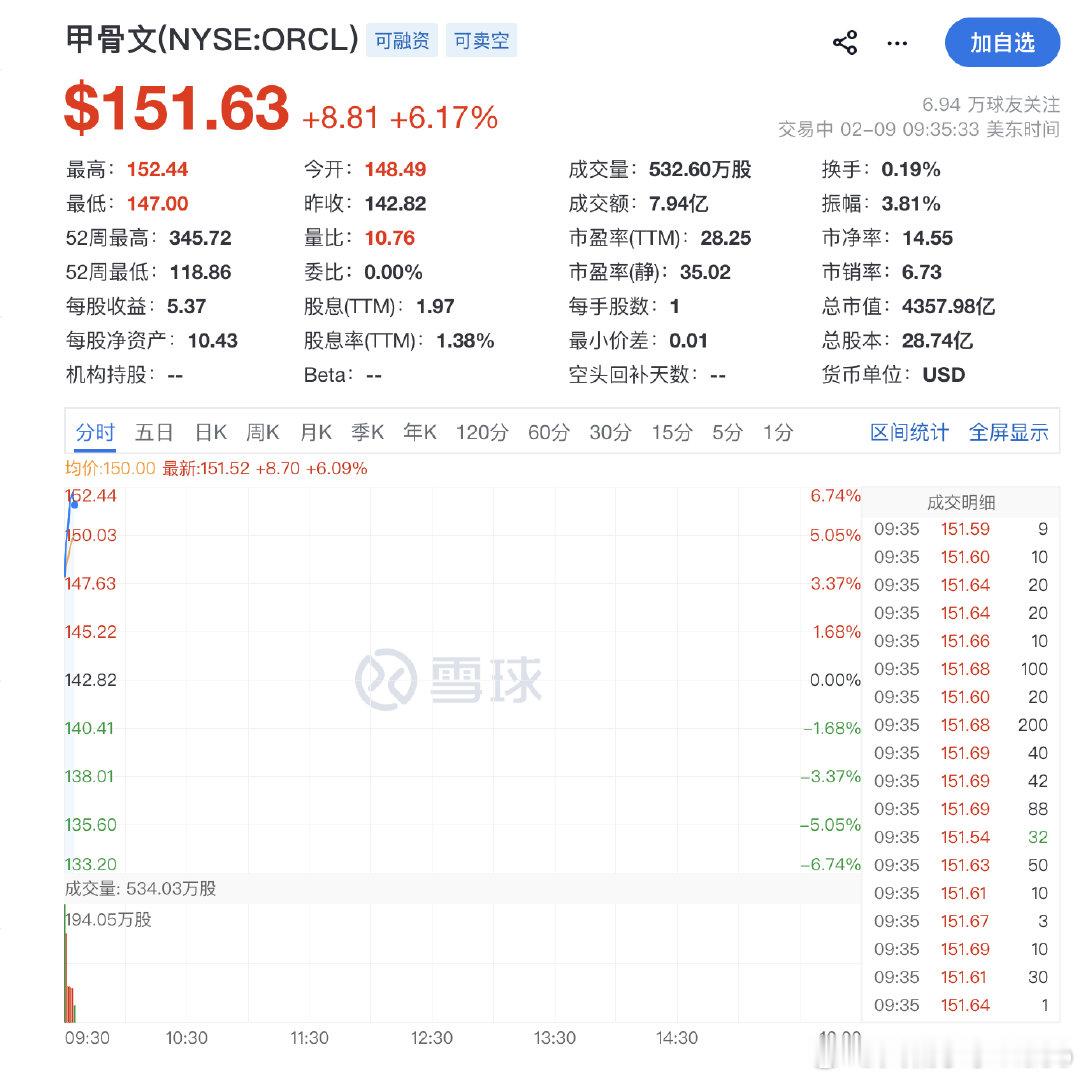Click the 12:30 time axis label
This screenshot has height=1080, width=1082.
point(431,1038)
